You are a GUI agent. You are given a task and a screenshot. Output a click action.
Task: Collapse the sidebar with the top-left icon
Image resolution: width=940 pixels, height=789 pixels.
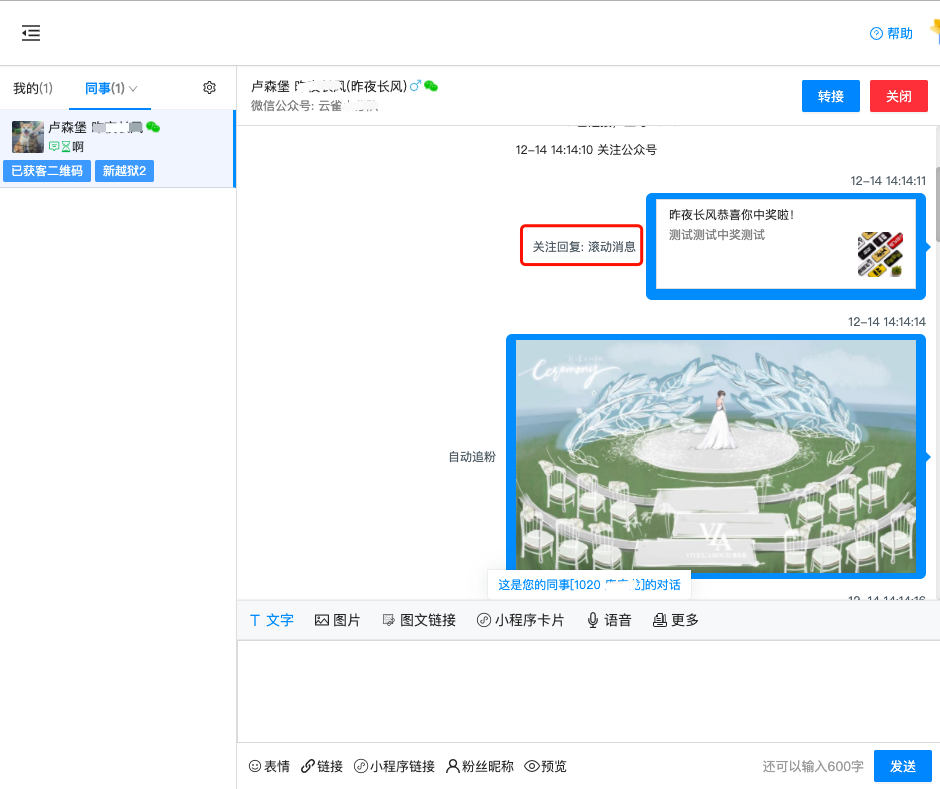click(x=30, y=33)
